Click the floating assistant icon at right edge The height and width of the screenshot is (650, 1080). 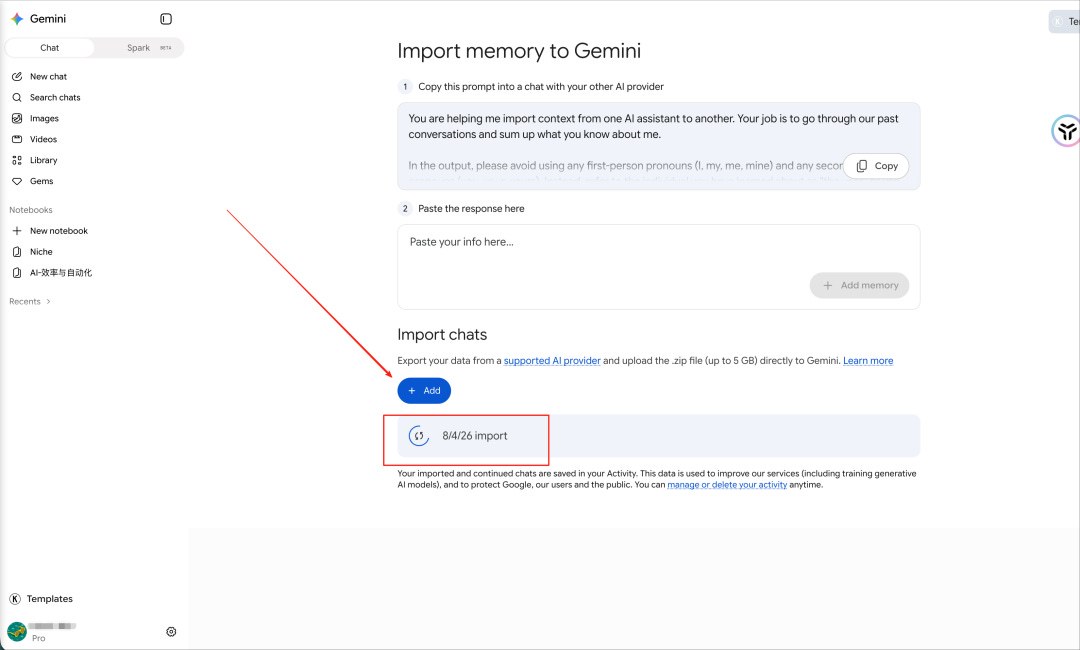point(1066,131)
